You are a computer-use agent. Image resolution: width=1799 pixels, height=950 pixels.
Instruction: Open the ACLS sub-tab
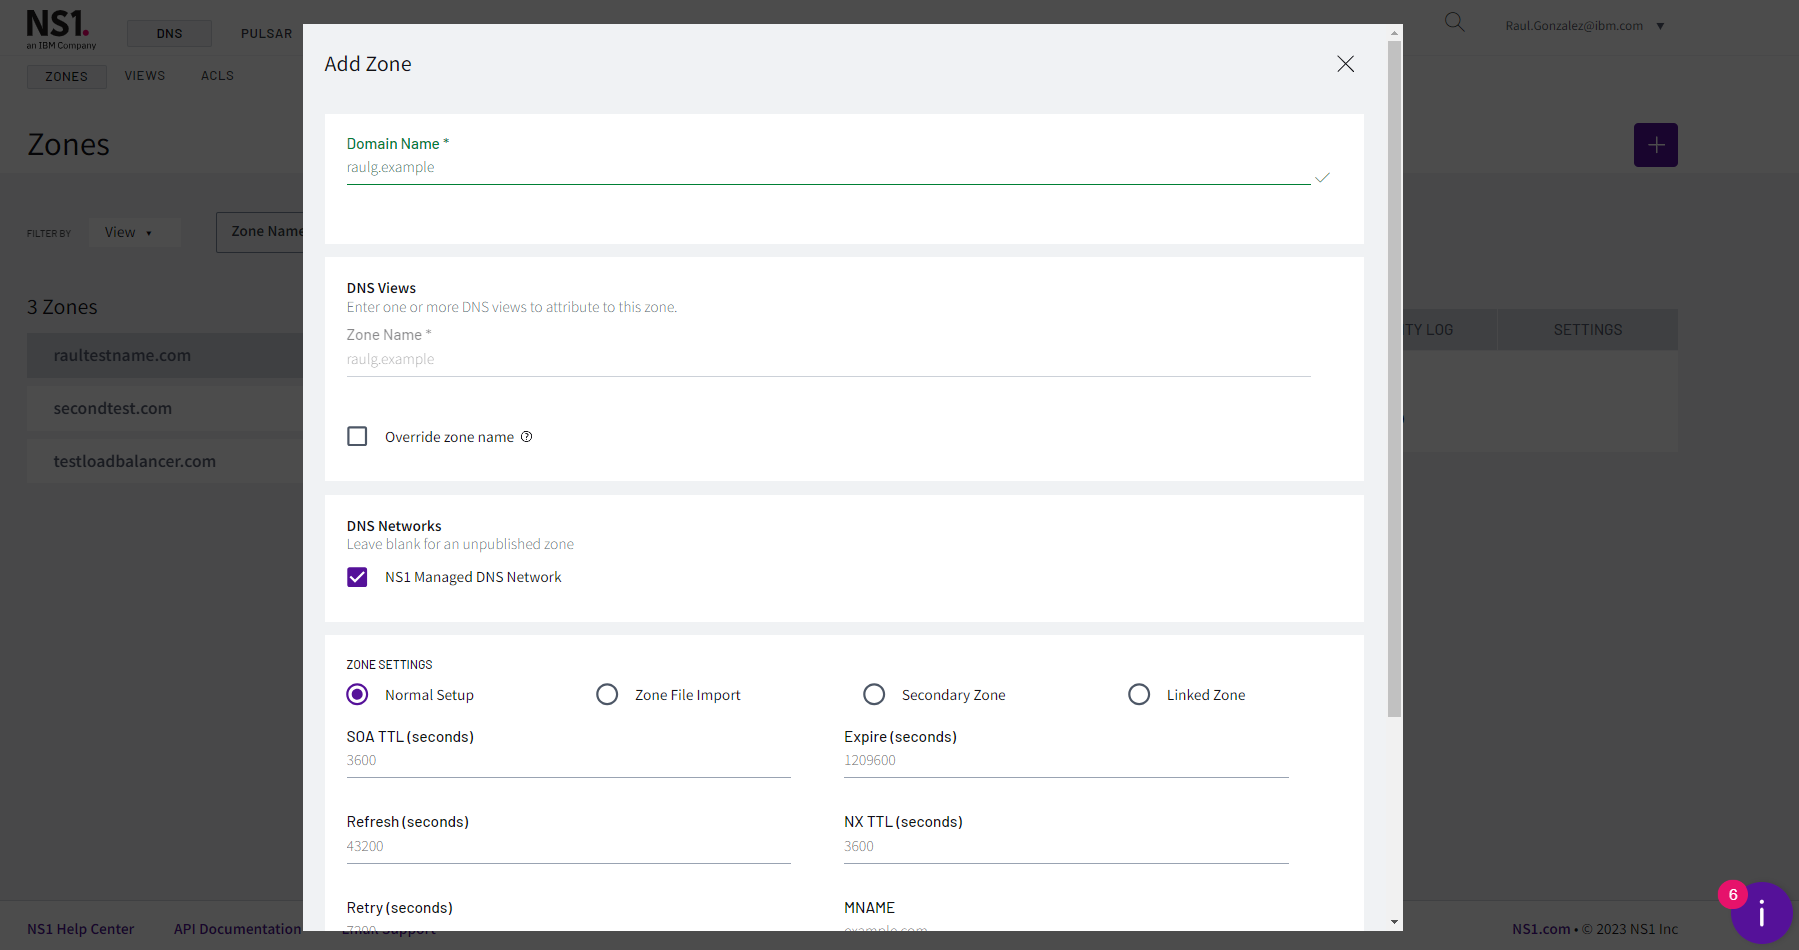[217, 76]
